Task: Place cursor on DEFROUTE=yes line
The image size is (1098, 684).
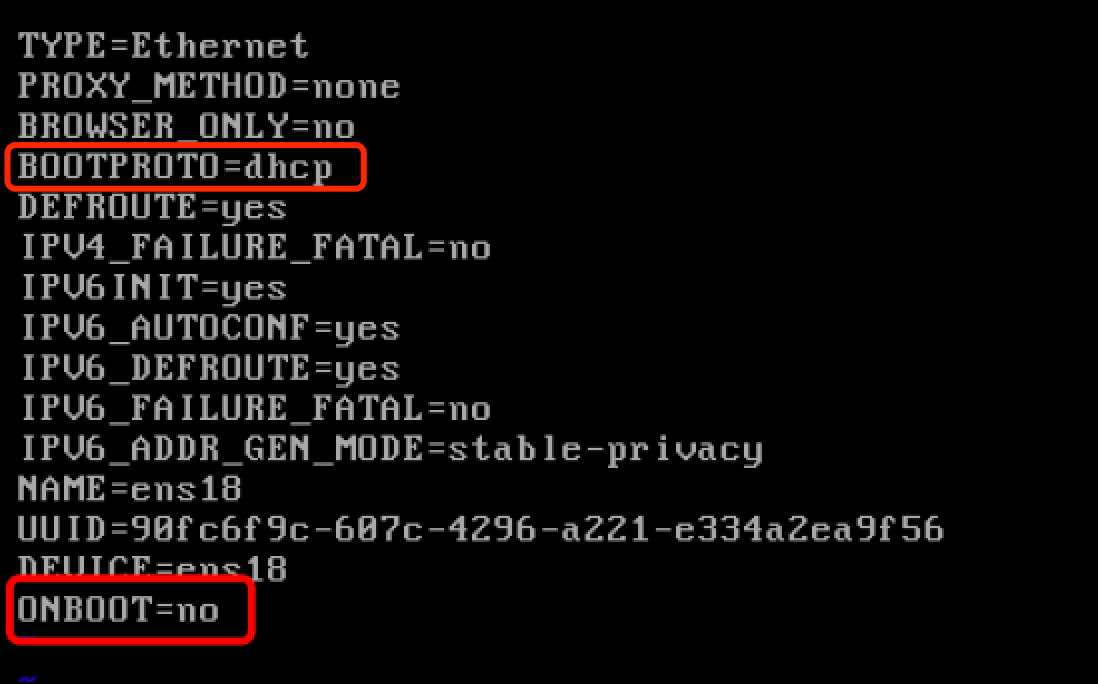Action: (x=153, y=208)
